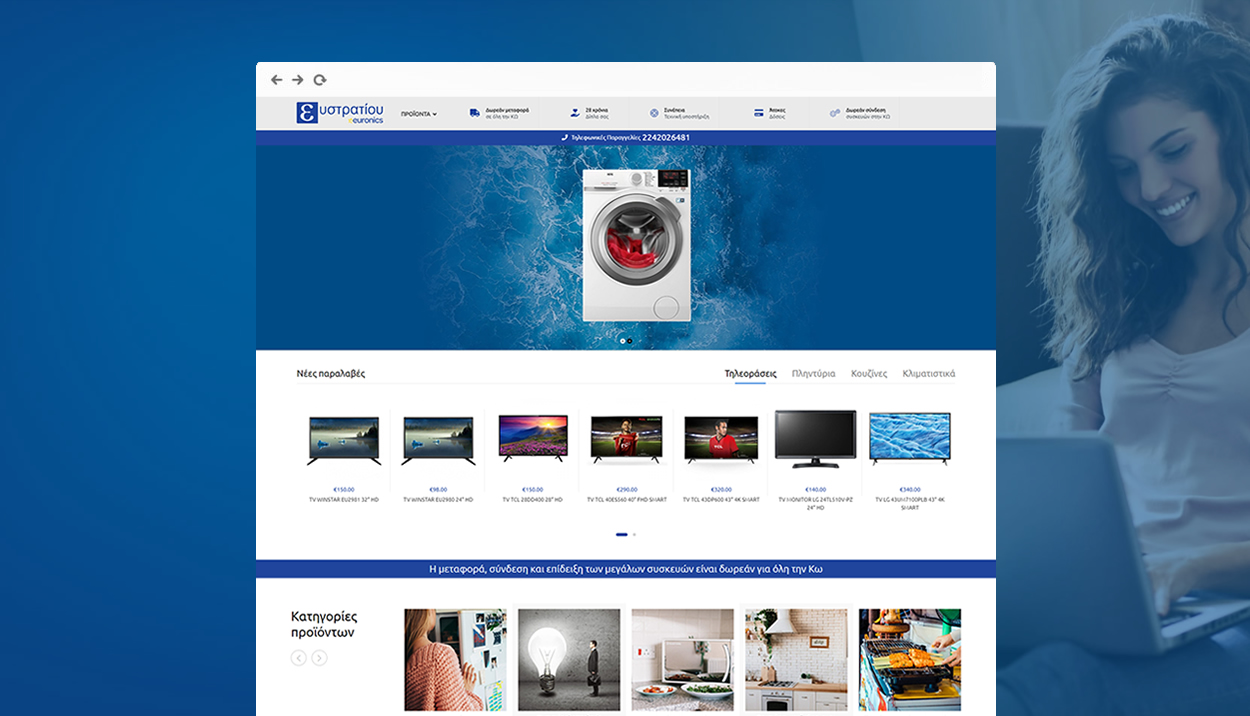Click the phone icon in blue bar
The width and height of the screenshot is (1250, 716).
[564, 137]
